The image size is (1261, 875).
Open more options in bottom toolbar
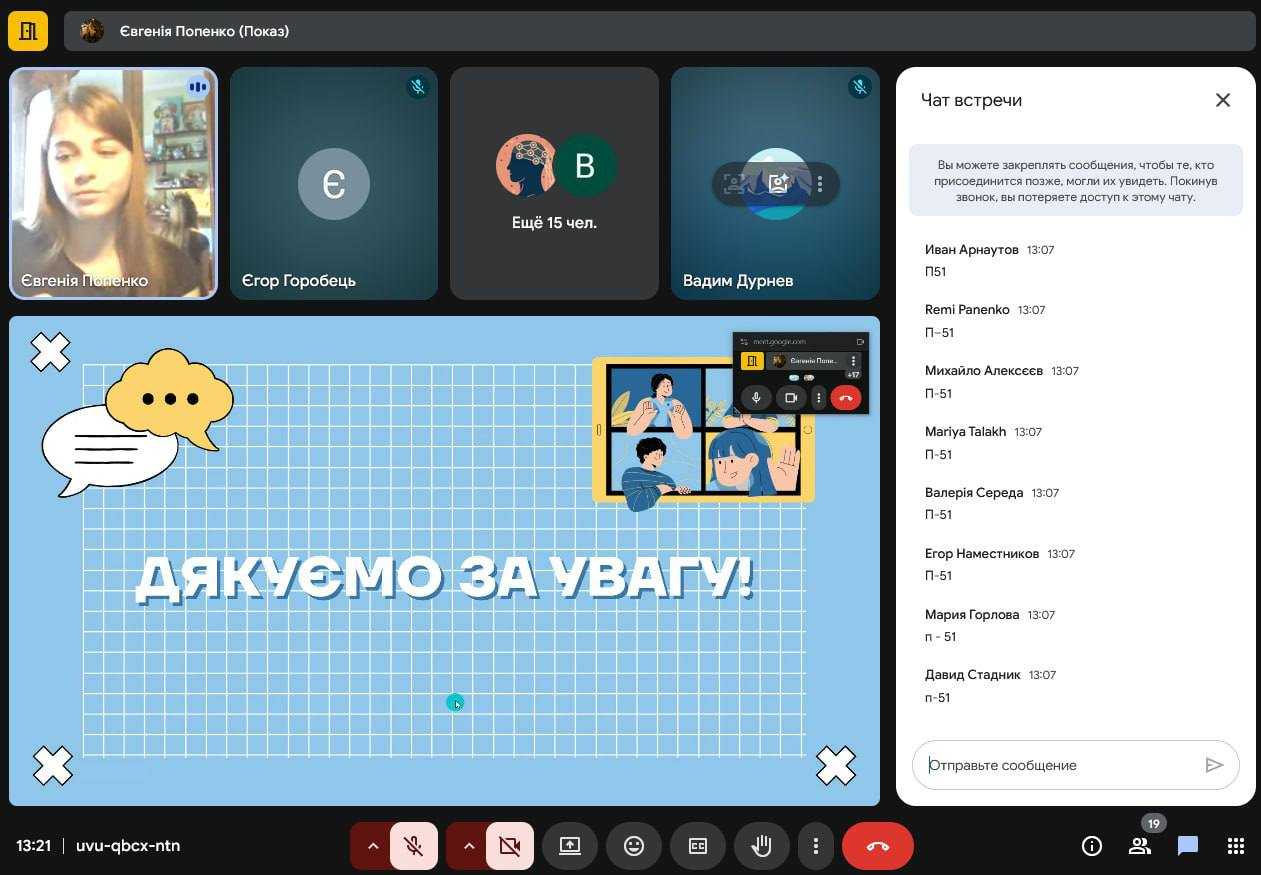pyautogui.click(x=816, y=846)
